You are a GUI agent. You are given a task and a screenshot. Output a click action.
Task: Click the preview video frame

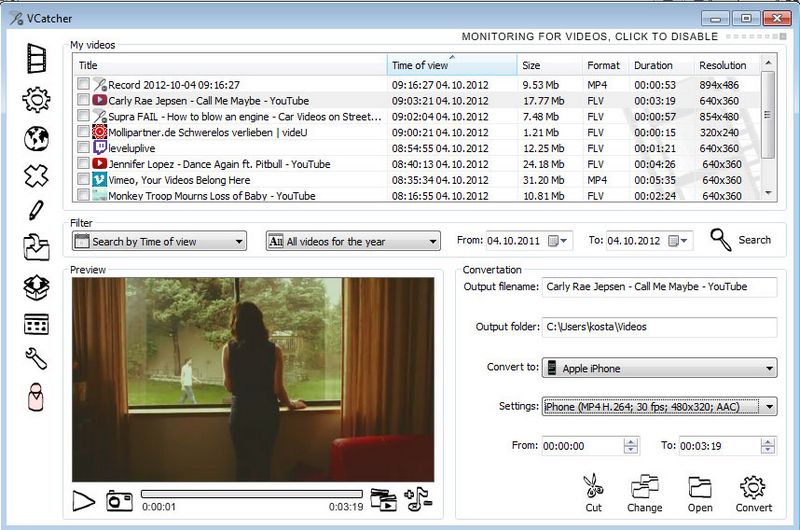click(x=253, y=380)
